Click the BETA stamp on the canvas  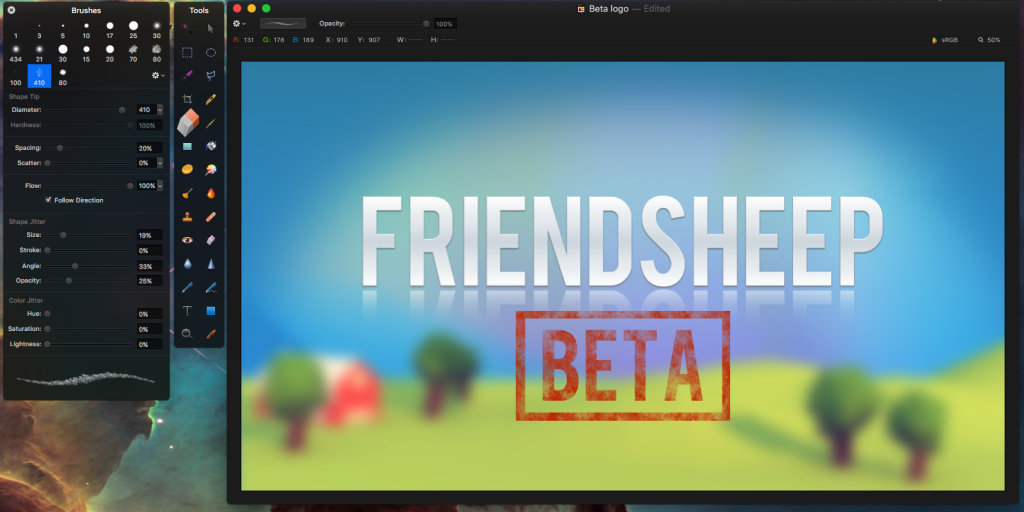[x=622, y=366]
